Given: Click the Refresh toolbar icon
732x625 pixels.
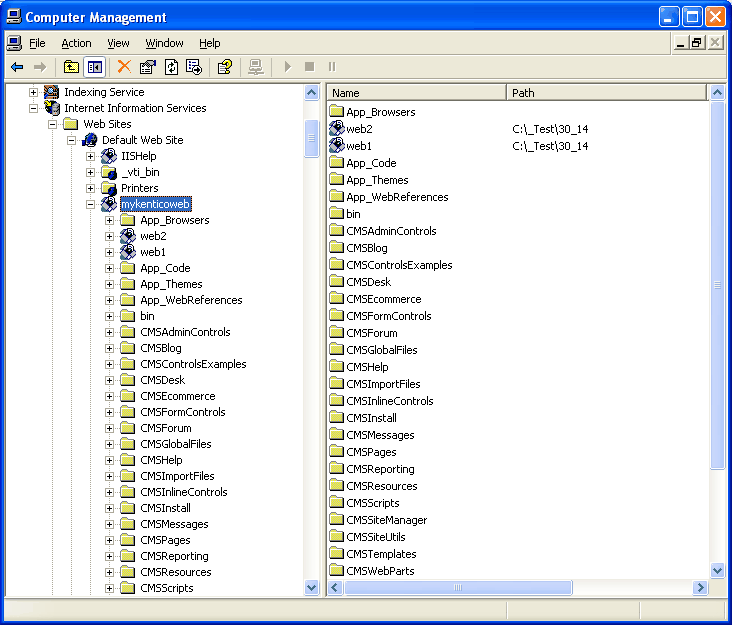Looking at the screenshot, I should coord(171,67).
